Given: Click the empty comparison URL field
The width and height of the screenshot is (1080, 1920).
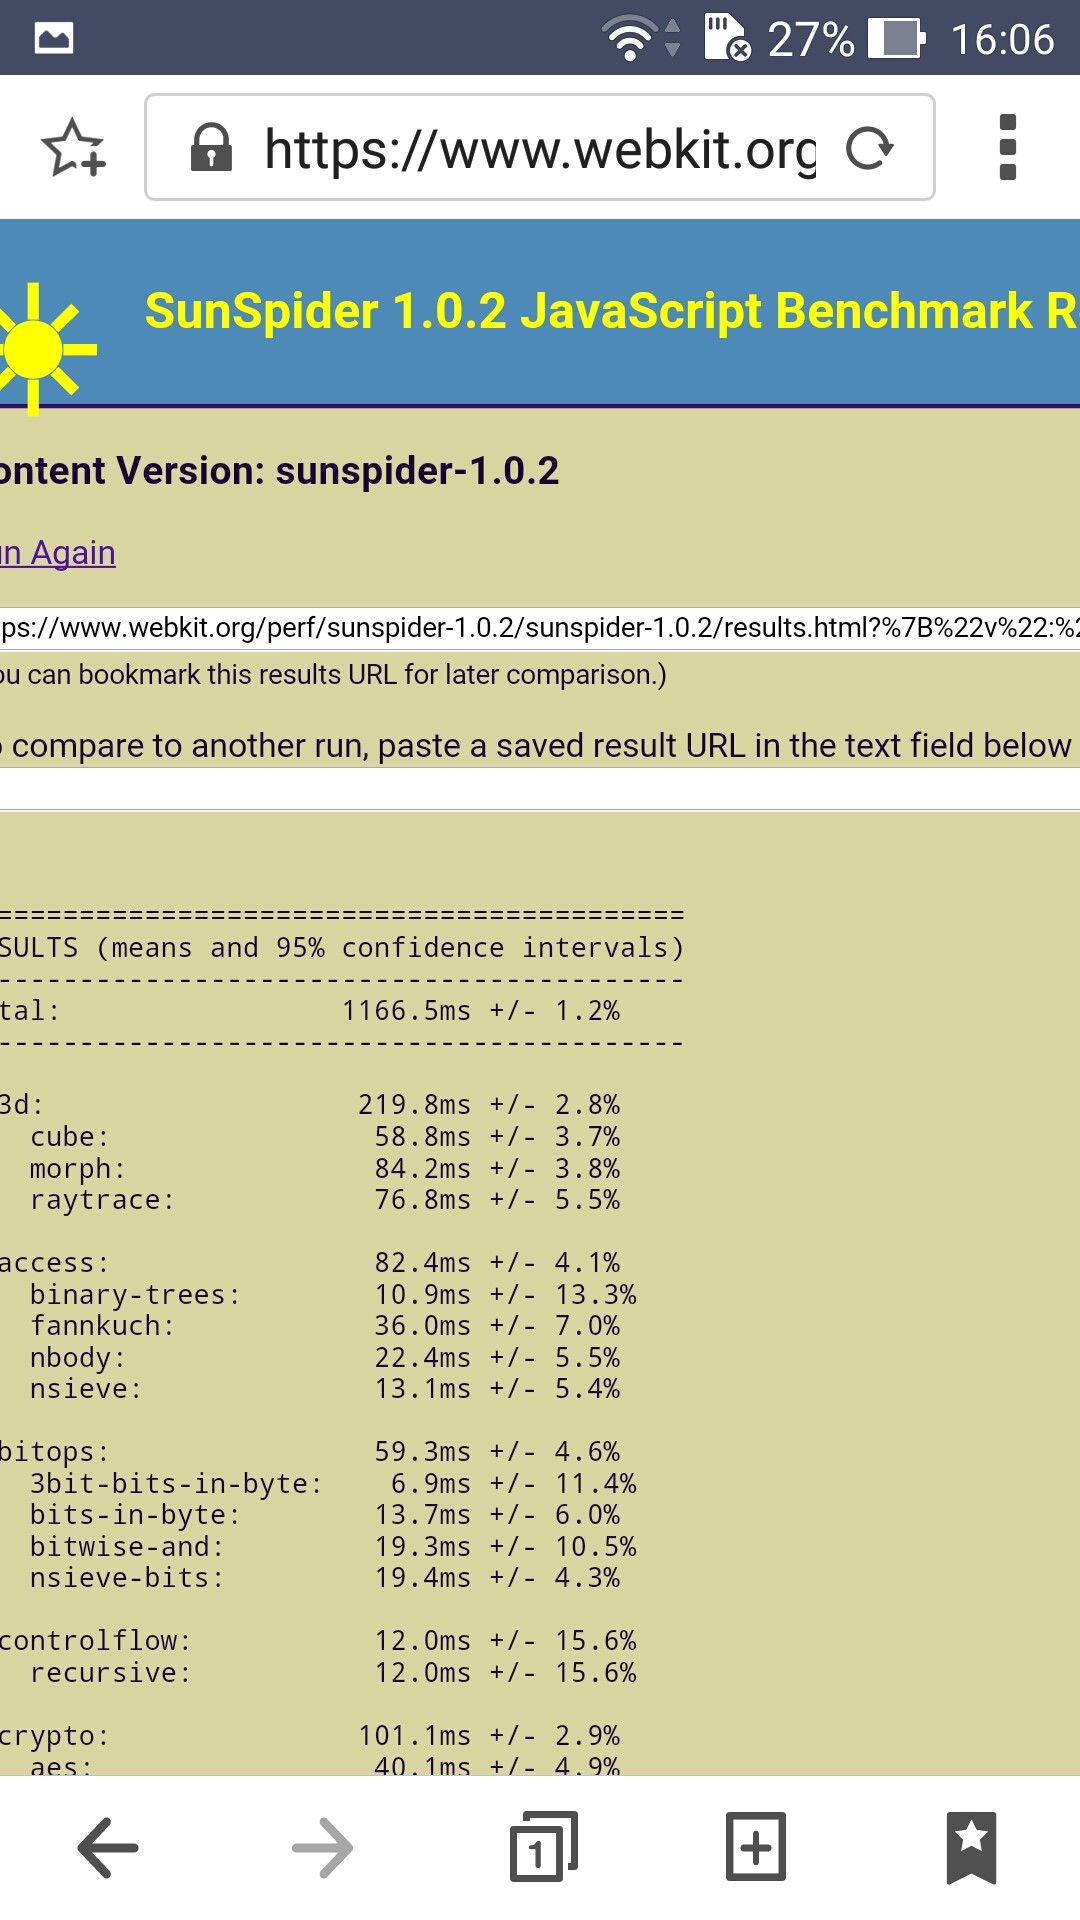Looking at the screenshot, I should coord(540,789).
